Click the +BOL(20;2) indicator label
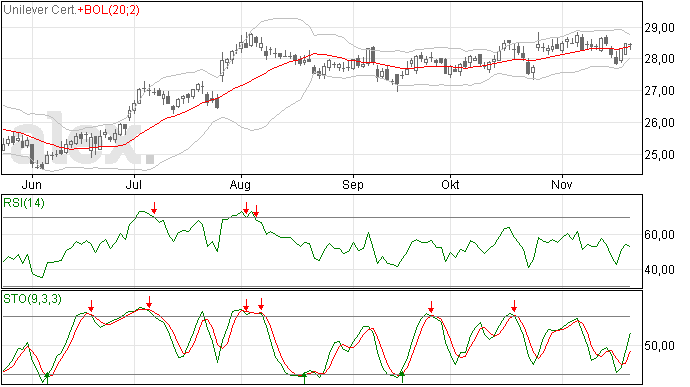The image size is (690, 387). point(109,10)
